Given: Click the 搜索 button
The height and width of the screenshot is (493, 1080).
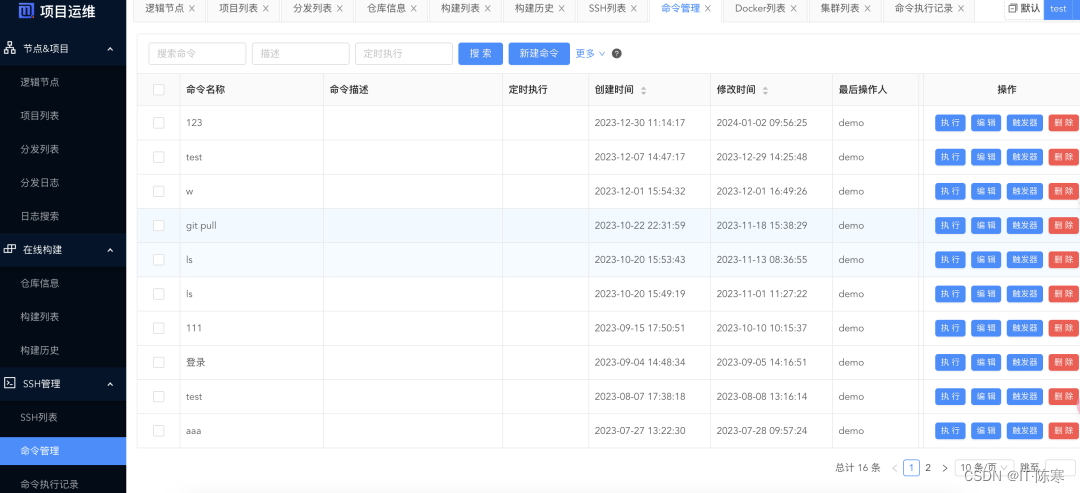Looking at the screenshot, I should pos(481,54).
